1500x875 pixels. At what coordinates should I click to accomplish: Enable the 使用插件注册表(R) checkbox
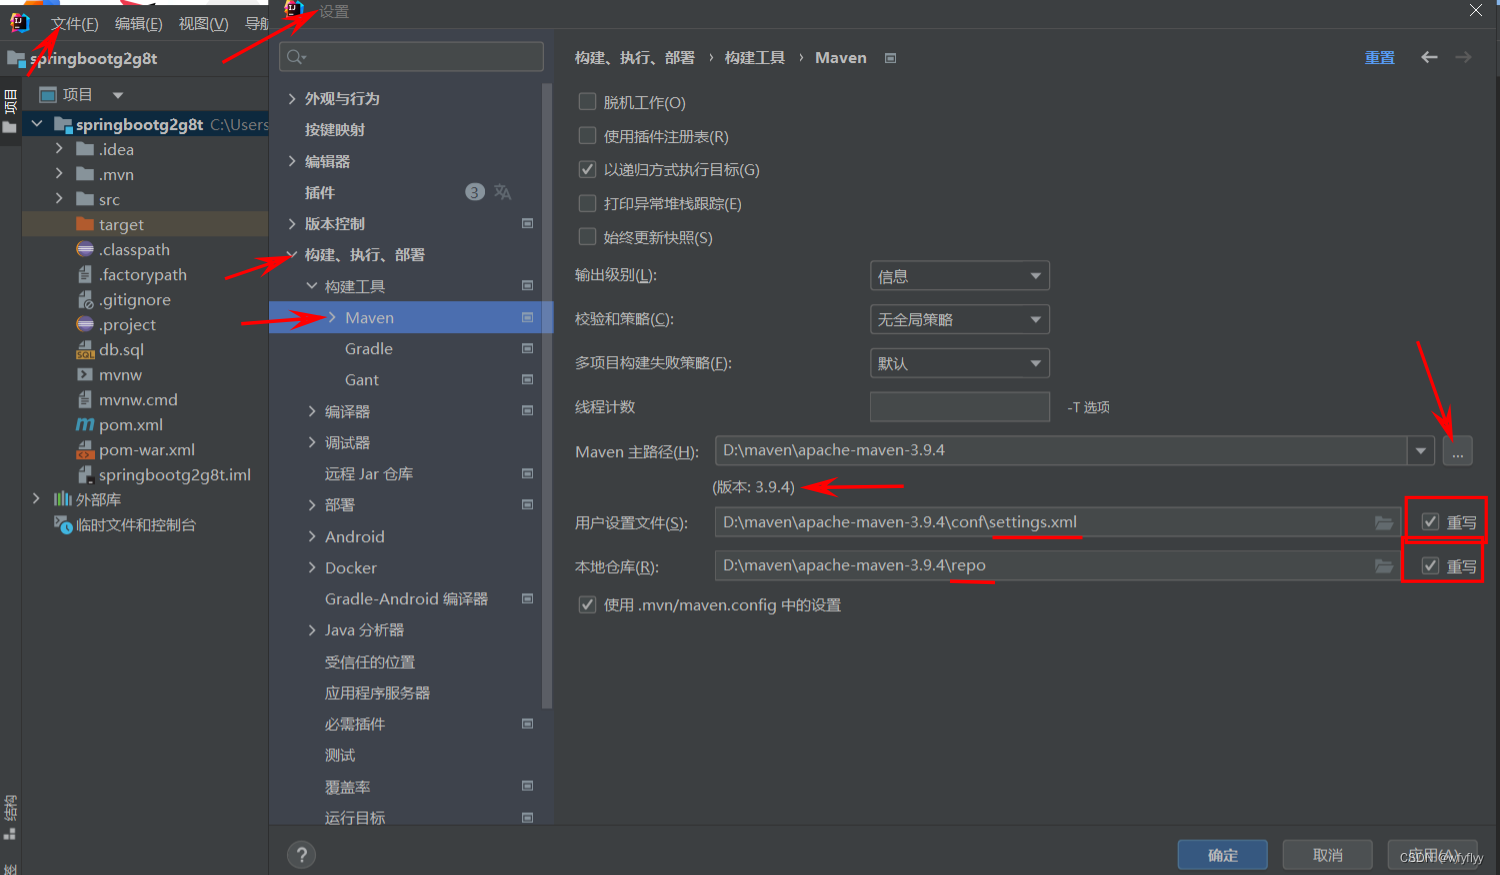click(587, 135)
